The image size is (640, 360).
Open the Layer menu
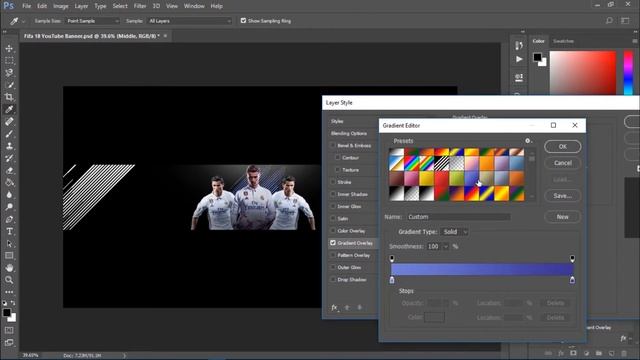pos(81,6)
